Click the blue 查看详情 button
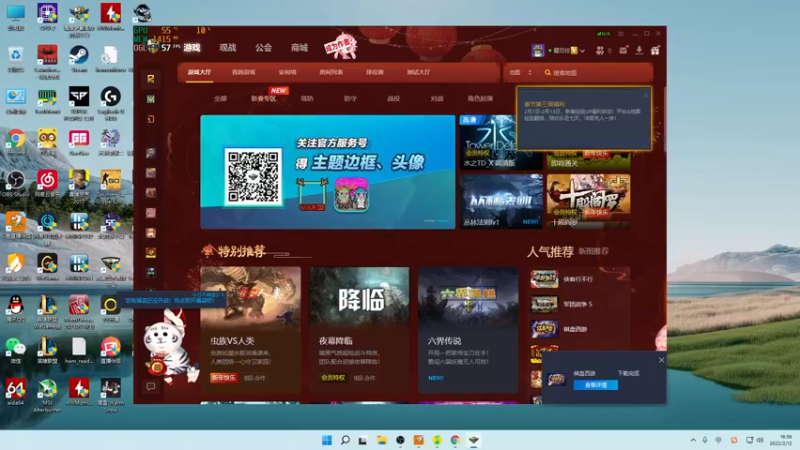The image size is (800, 450). click(595, 385)
